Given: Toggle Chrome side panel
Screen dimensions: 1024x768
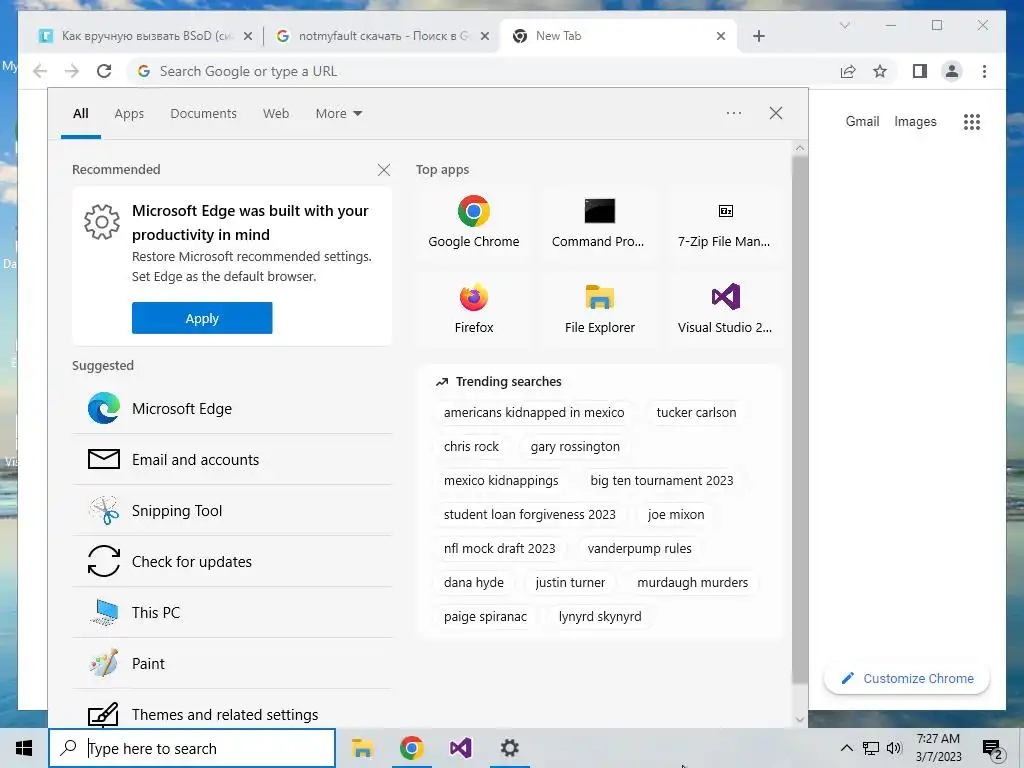Looking at the screenshot, I should 920,71.
